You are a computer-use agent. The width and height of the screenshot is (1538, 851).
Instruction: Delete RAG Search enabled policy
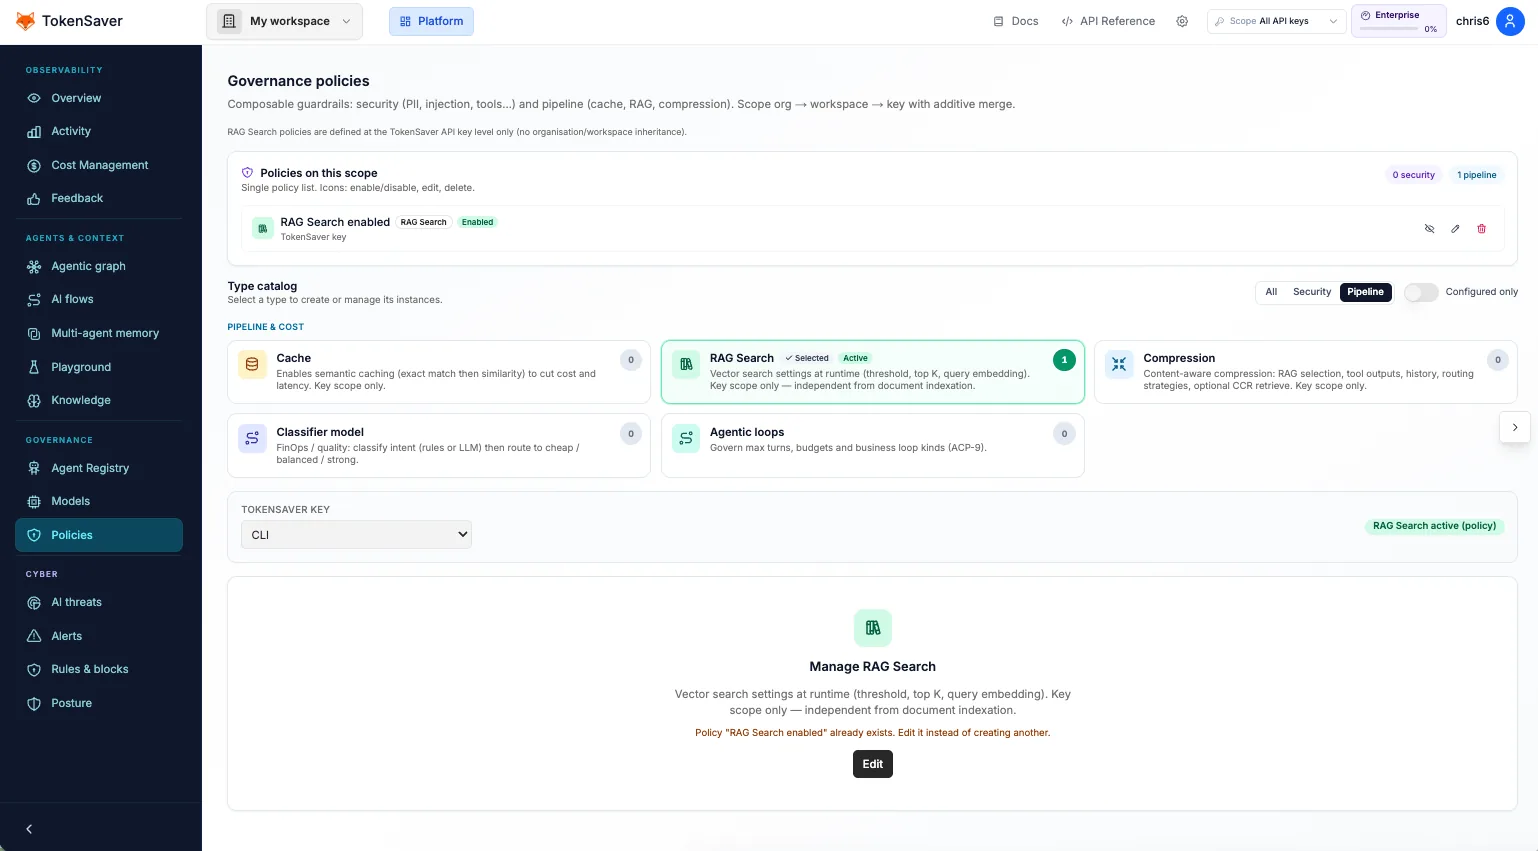coord(1482,229)
